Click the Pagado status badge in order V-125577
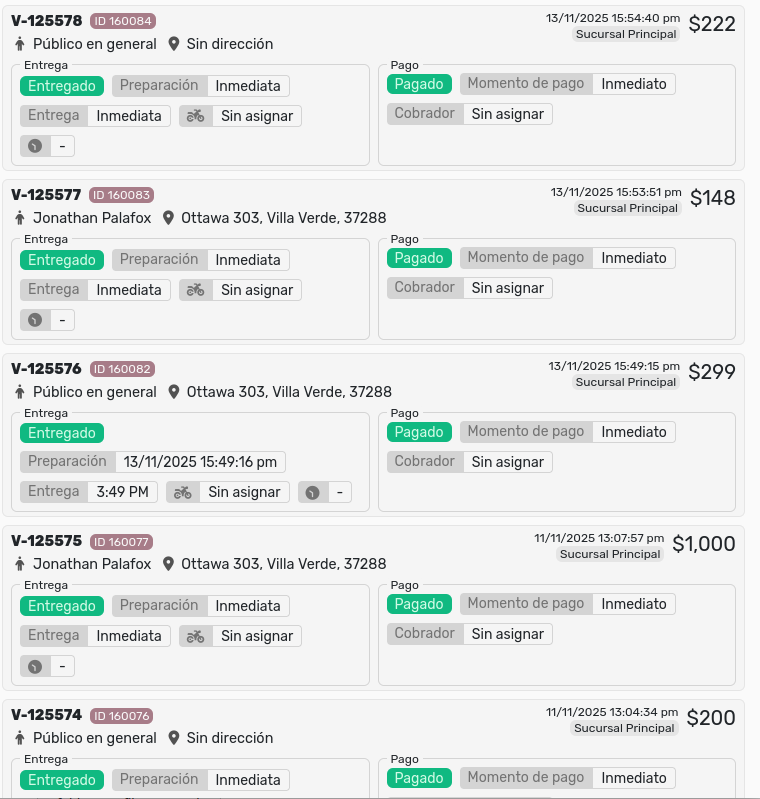 [419, 258]
